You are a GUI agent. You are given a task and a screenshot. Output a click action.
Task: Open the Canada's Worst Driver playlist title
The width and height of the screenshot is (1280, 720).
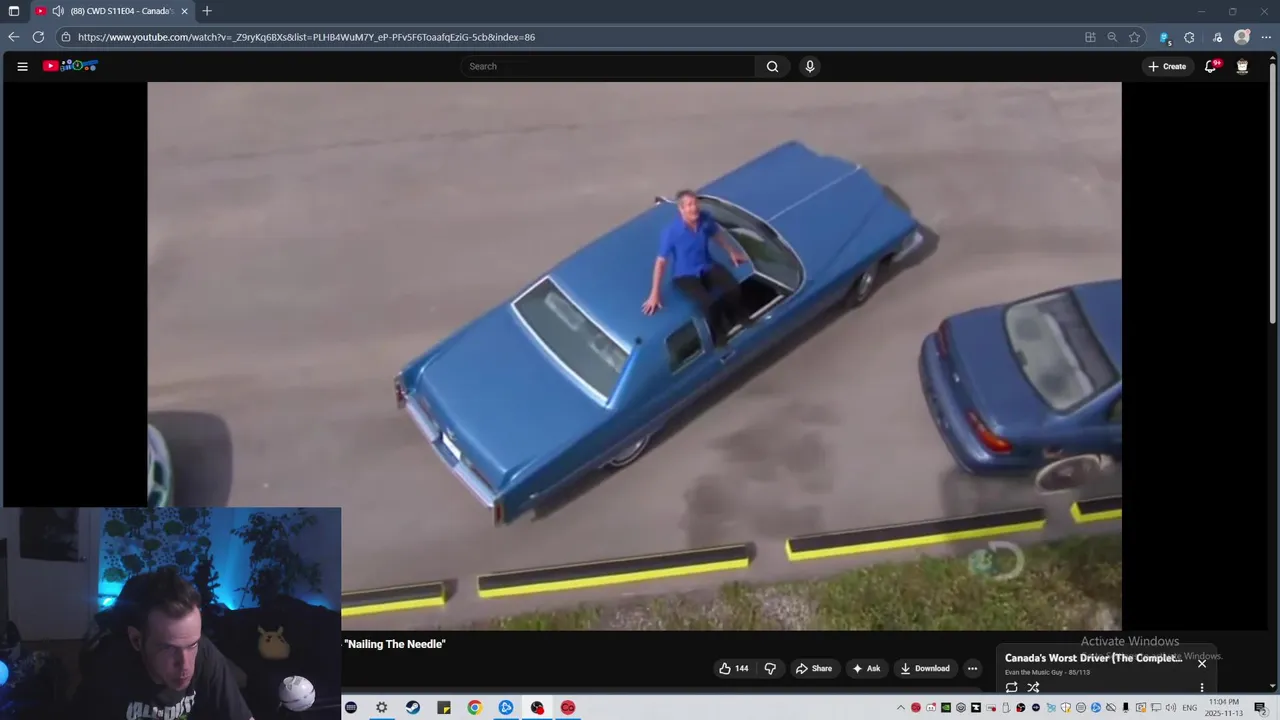1093,658
